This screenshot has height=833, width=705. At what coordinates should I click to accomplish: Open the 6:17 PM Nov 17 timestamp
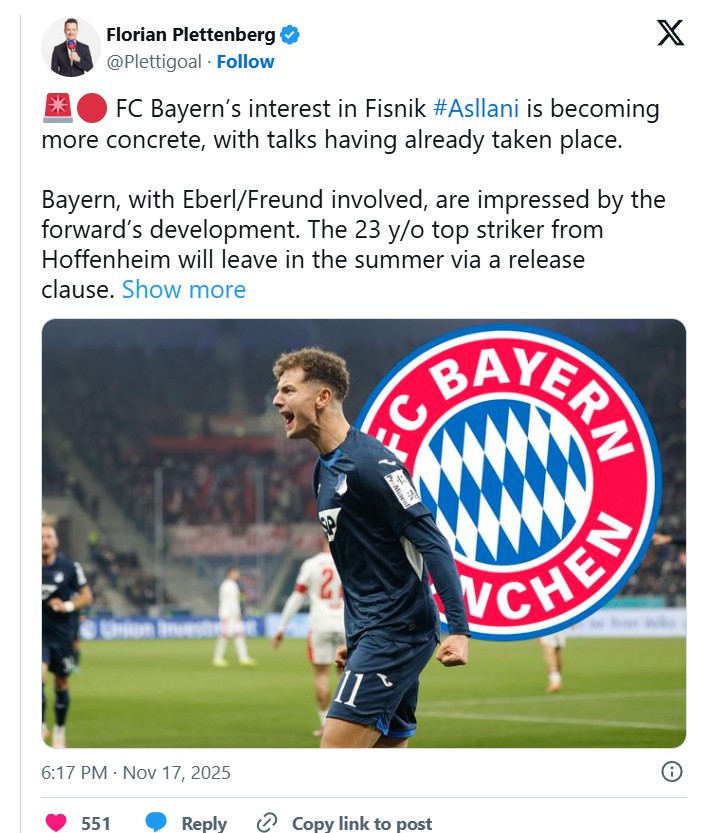point(136,773)
